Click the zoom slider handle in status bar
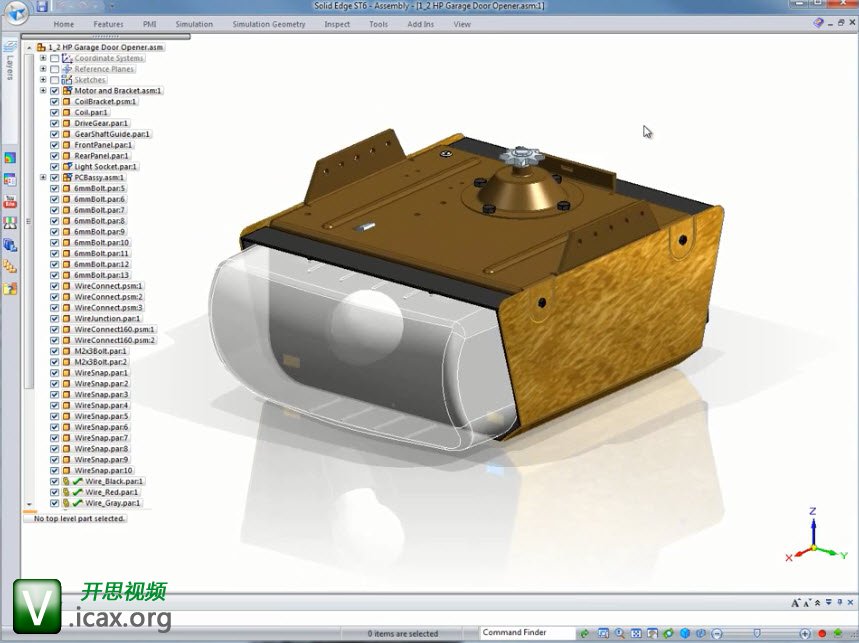The image size is (859, 643). (x=757, y=634)
